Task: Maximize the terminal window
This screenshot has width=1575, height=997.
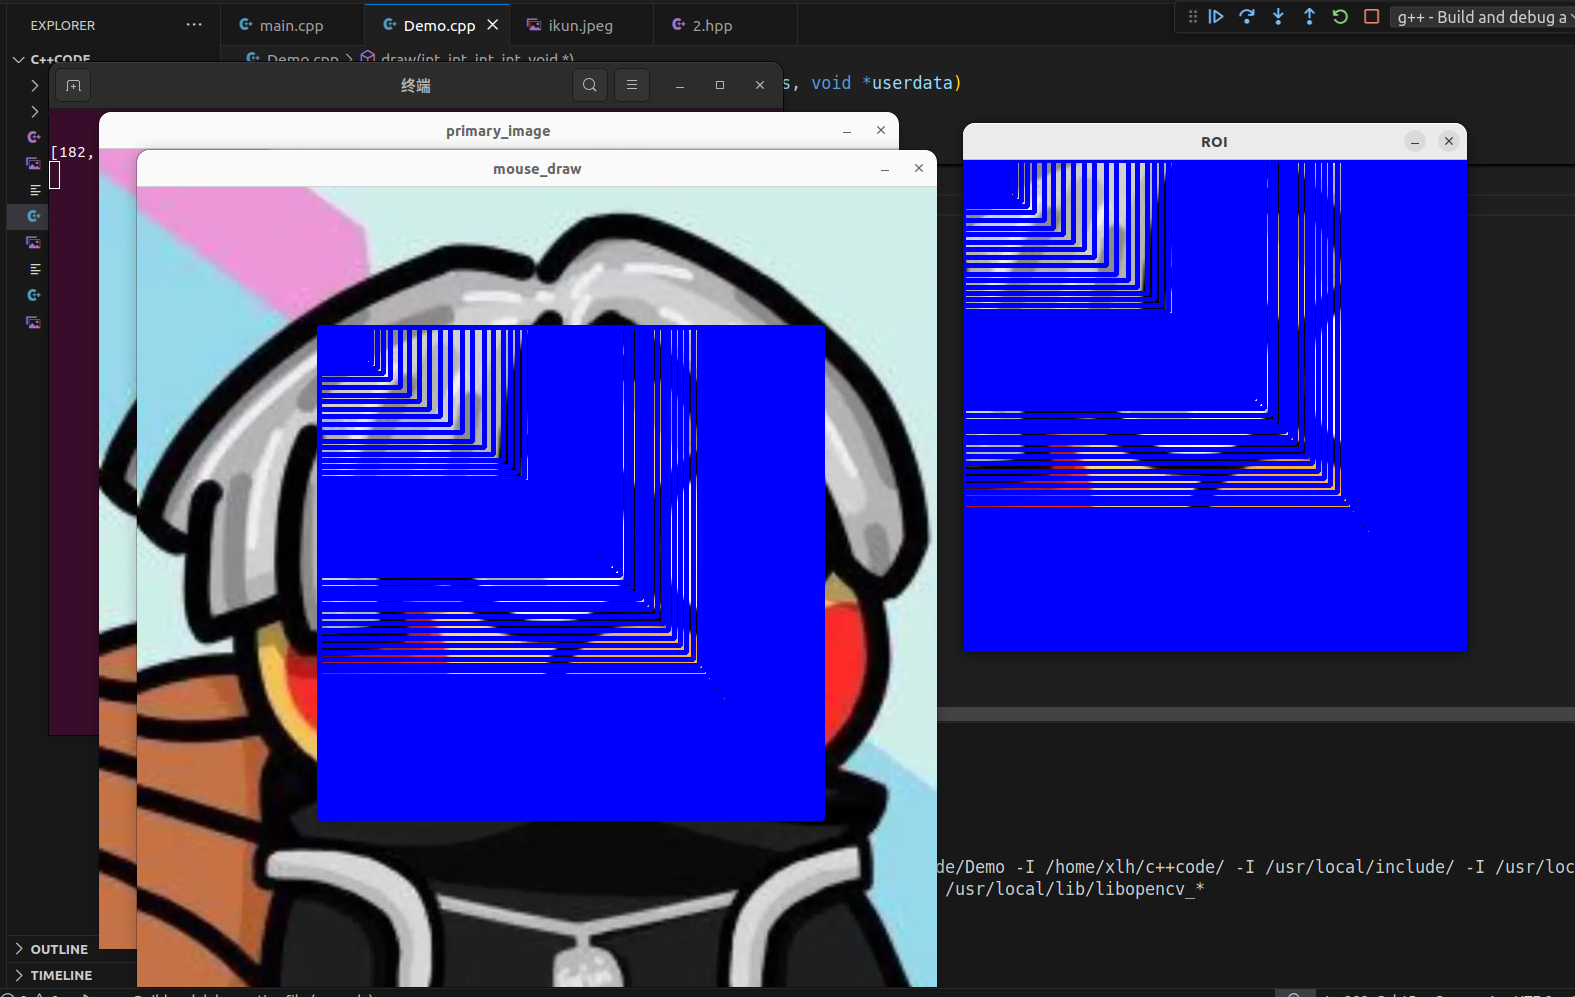Action: (720, 85)
